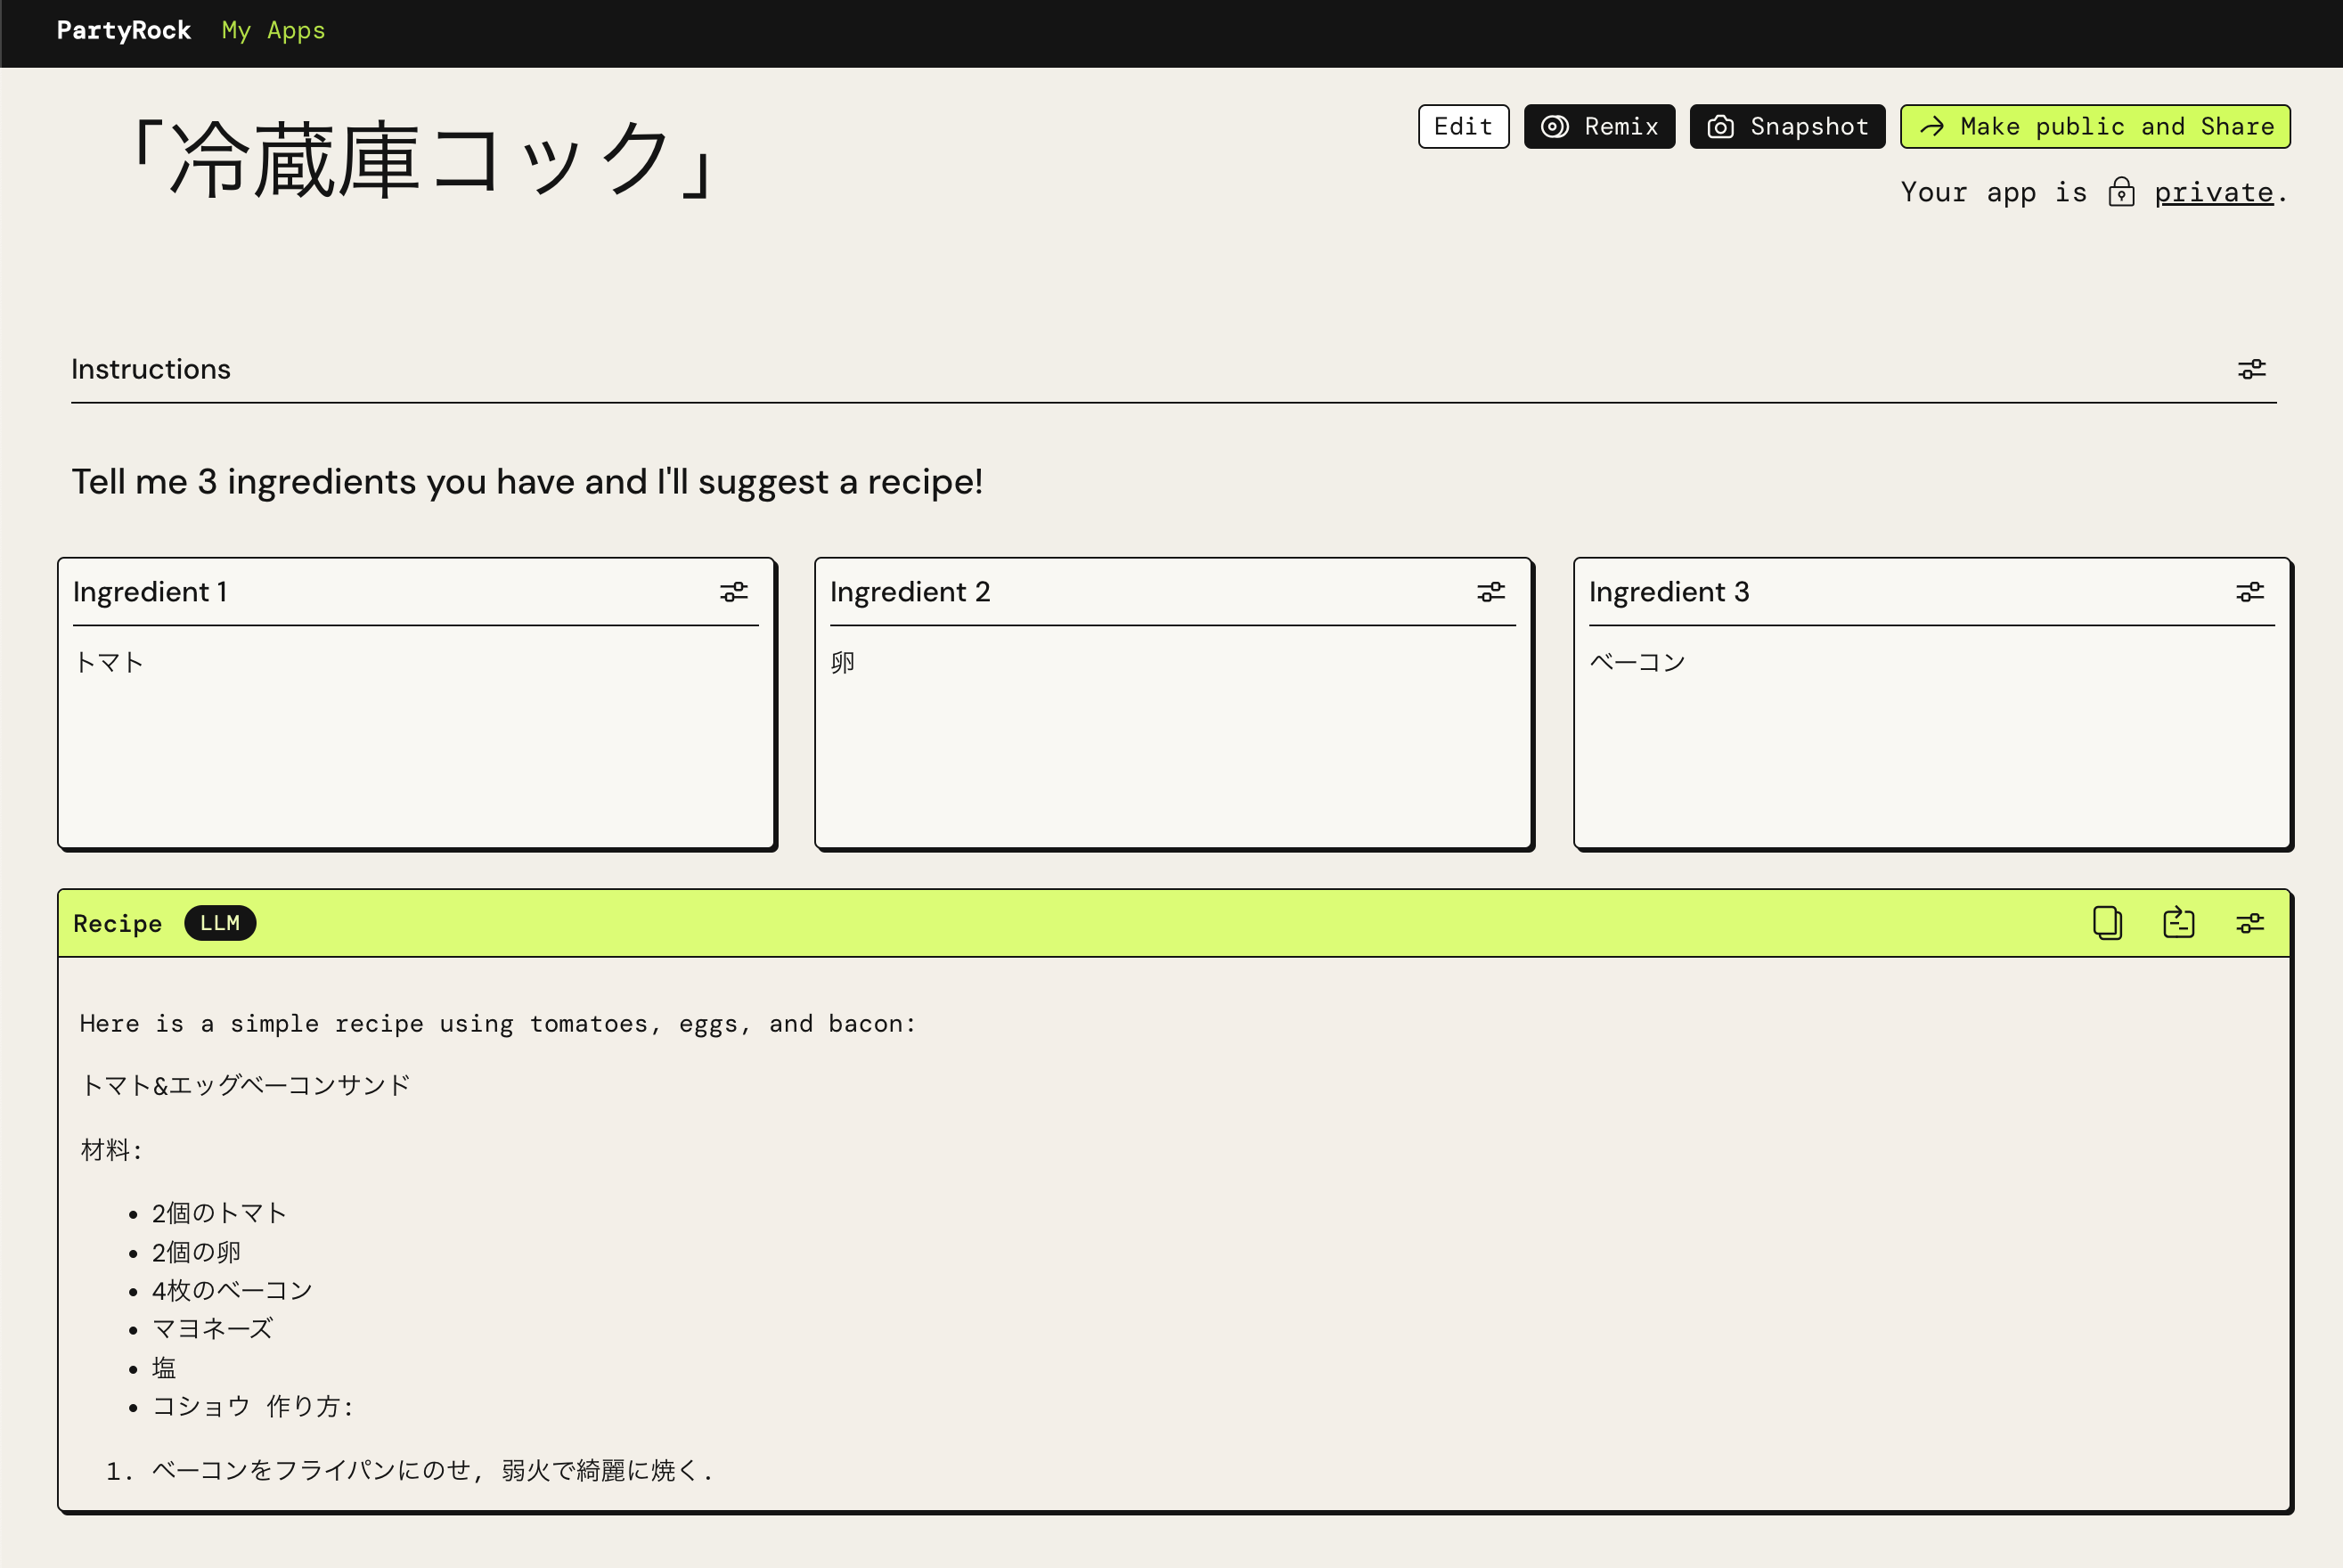The image size is (2343, 1568).
Task: Open the Ingredient 1 settings sliders icon
Action: [734, 592]
